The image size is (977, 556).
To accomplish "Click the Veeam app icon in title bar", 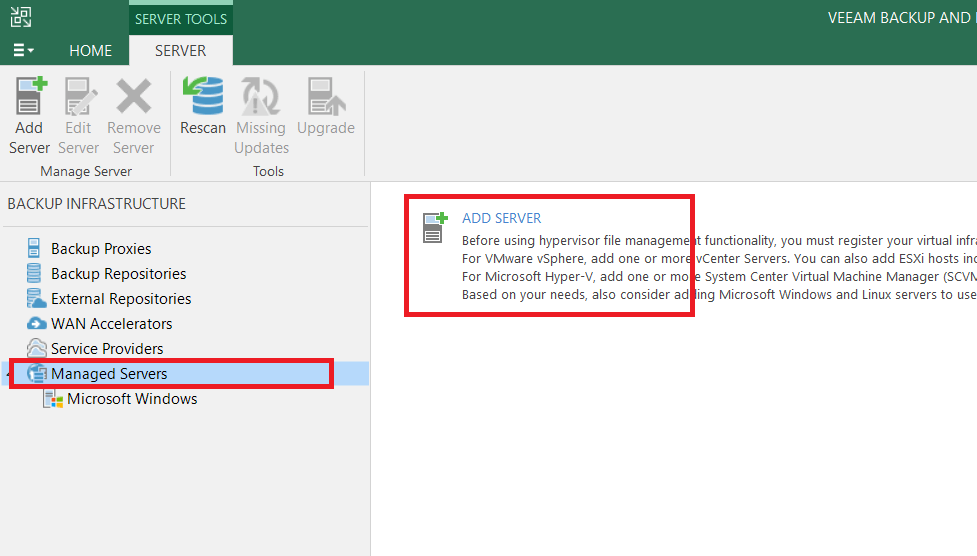I will pyautogui.click(x=20, y=17).
